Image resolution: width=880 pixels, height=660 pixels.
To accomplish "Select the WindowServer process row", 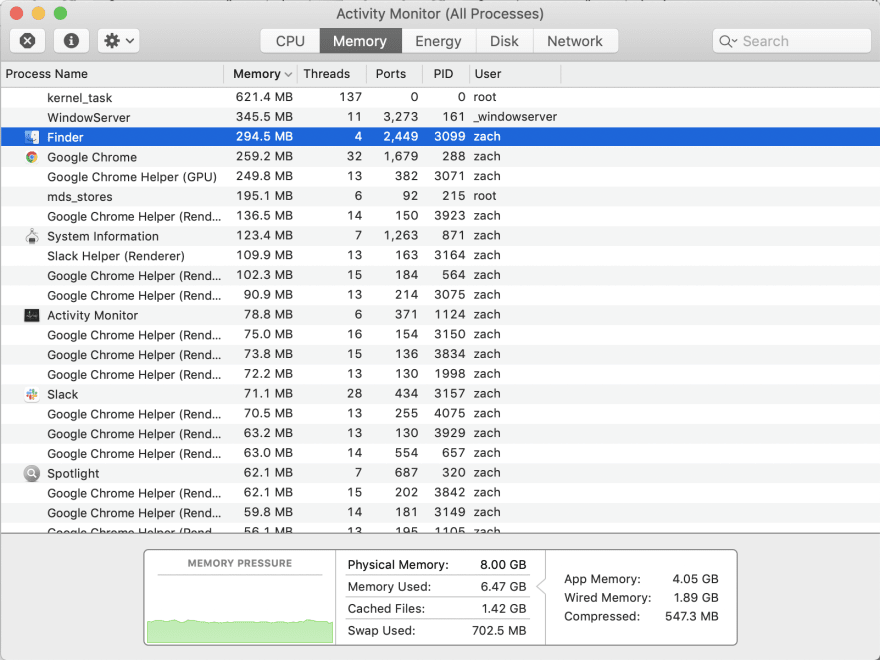I will pyautogui.click(x=440, y=117).
